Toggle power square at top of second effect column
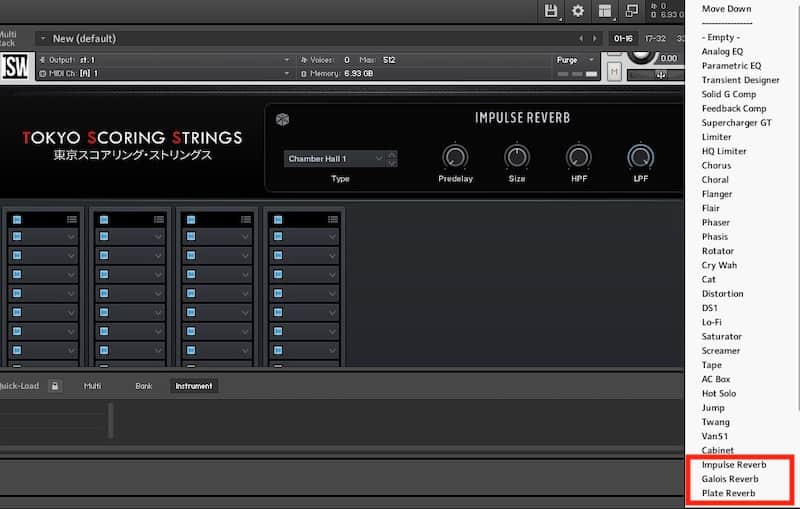800x509 pixels. tap(104, 219)
